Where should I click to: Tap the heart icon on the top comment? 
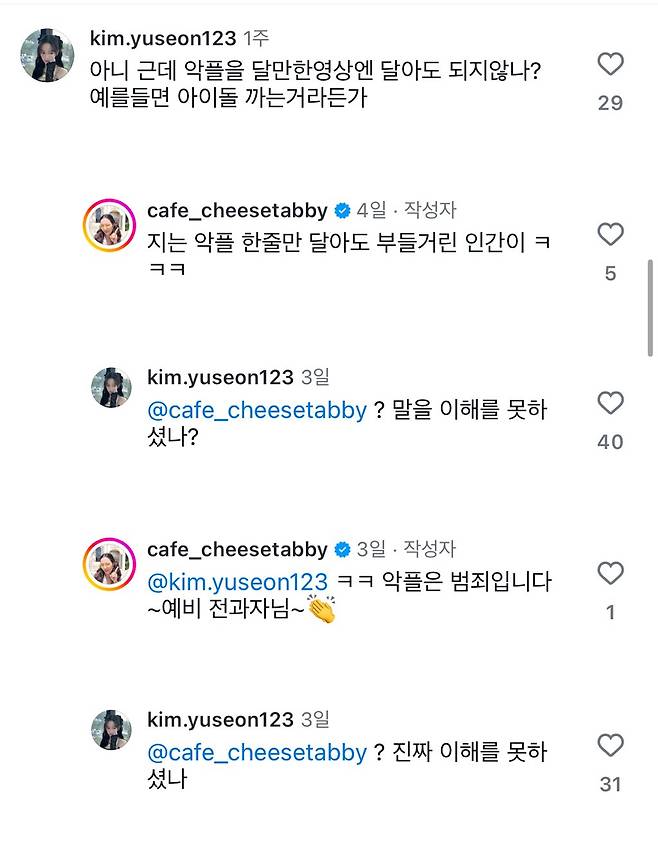pos(611,62)
